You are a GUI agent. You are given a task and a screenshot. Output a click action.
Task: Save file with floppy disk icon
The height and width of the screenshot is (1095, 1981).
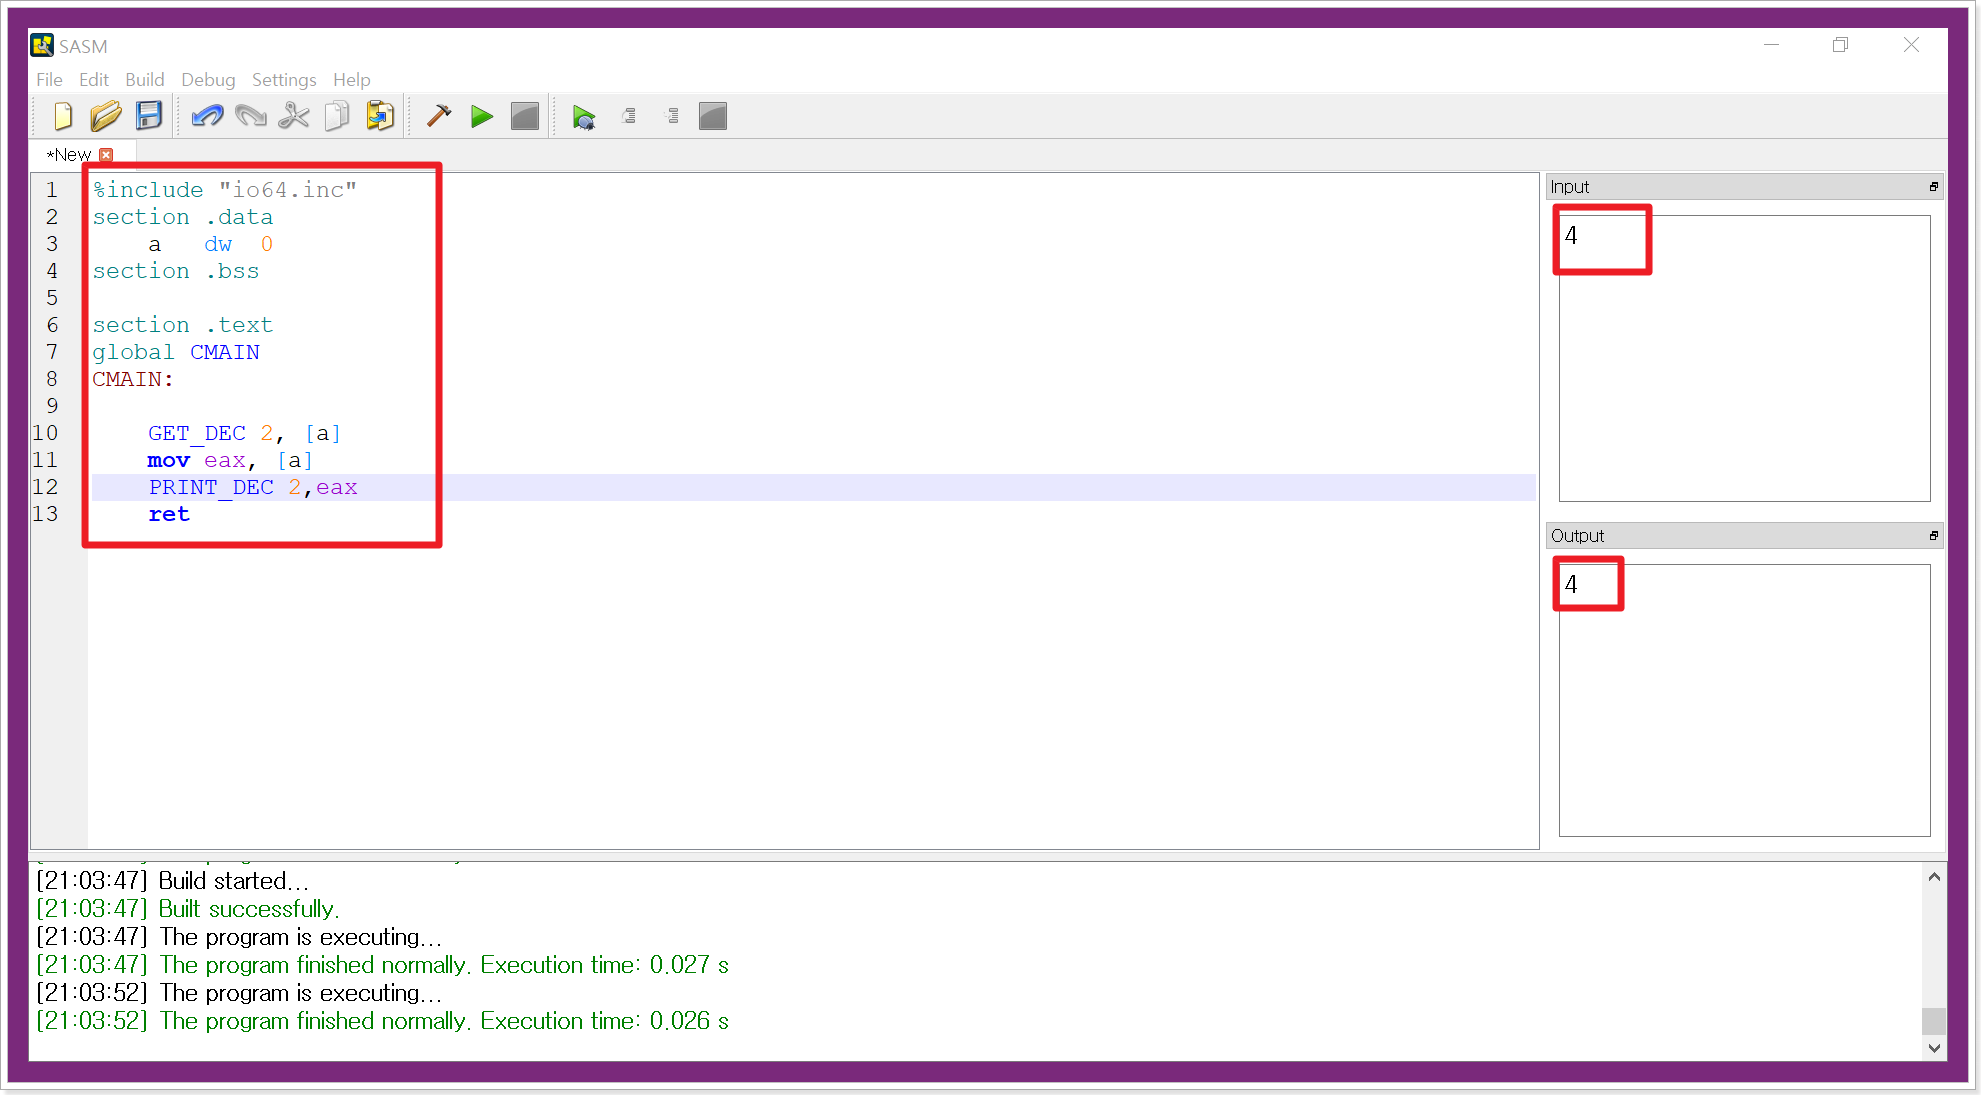[x=149, y=117]
